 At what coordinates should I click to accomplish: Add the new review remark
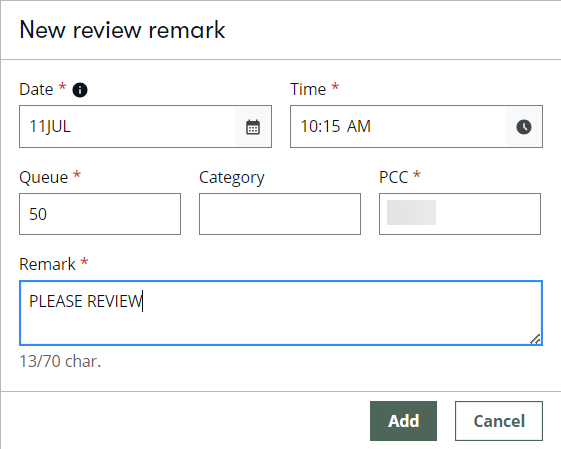[x=403, y=421]
